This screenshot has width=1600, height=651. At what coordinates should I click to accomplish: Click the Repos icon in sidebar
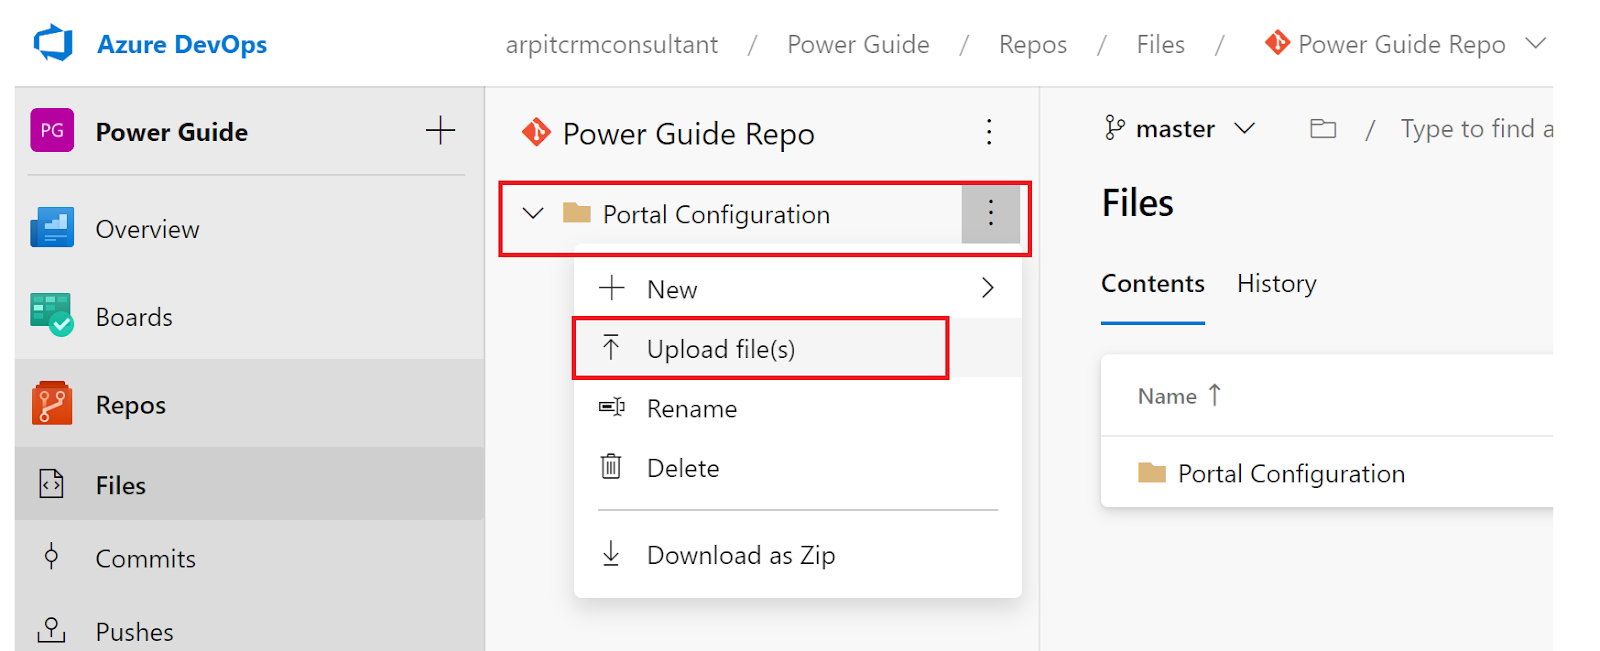point(51,404)
